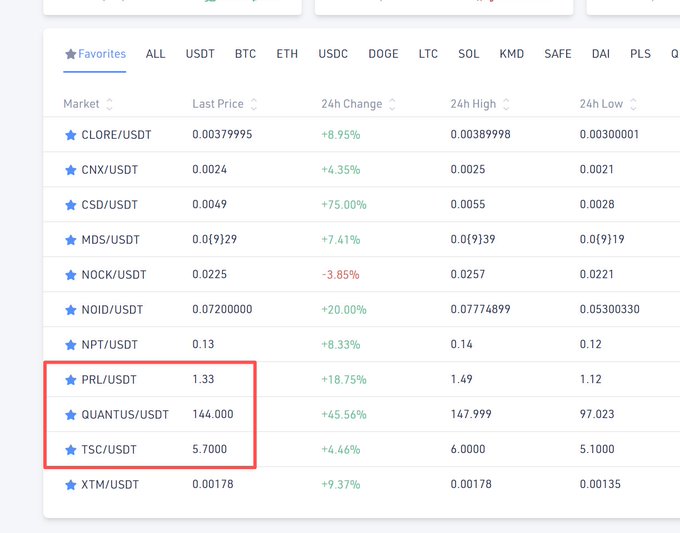Sort by the Last Price column arrows
680x533 pixels.
pos(254,104)
